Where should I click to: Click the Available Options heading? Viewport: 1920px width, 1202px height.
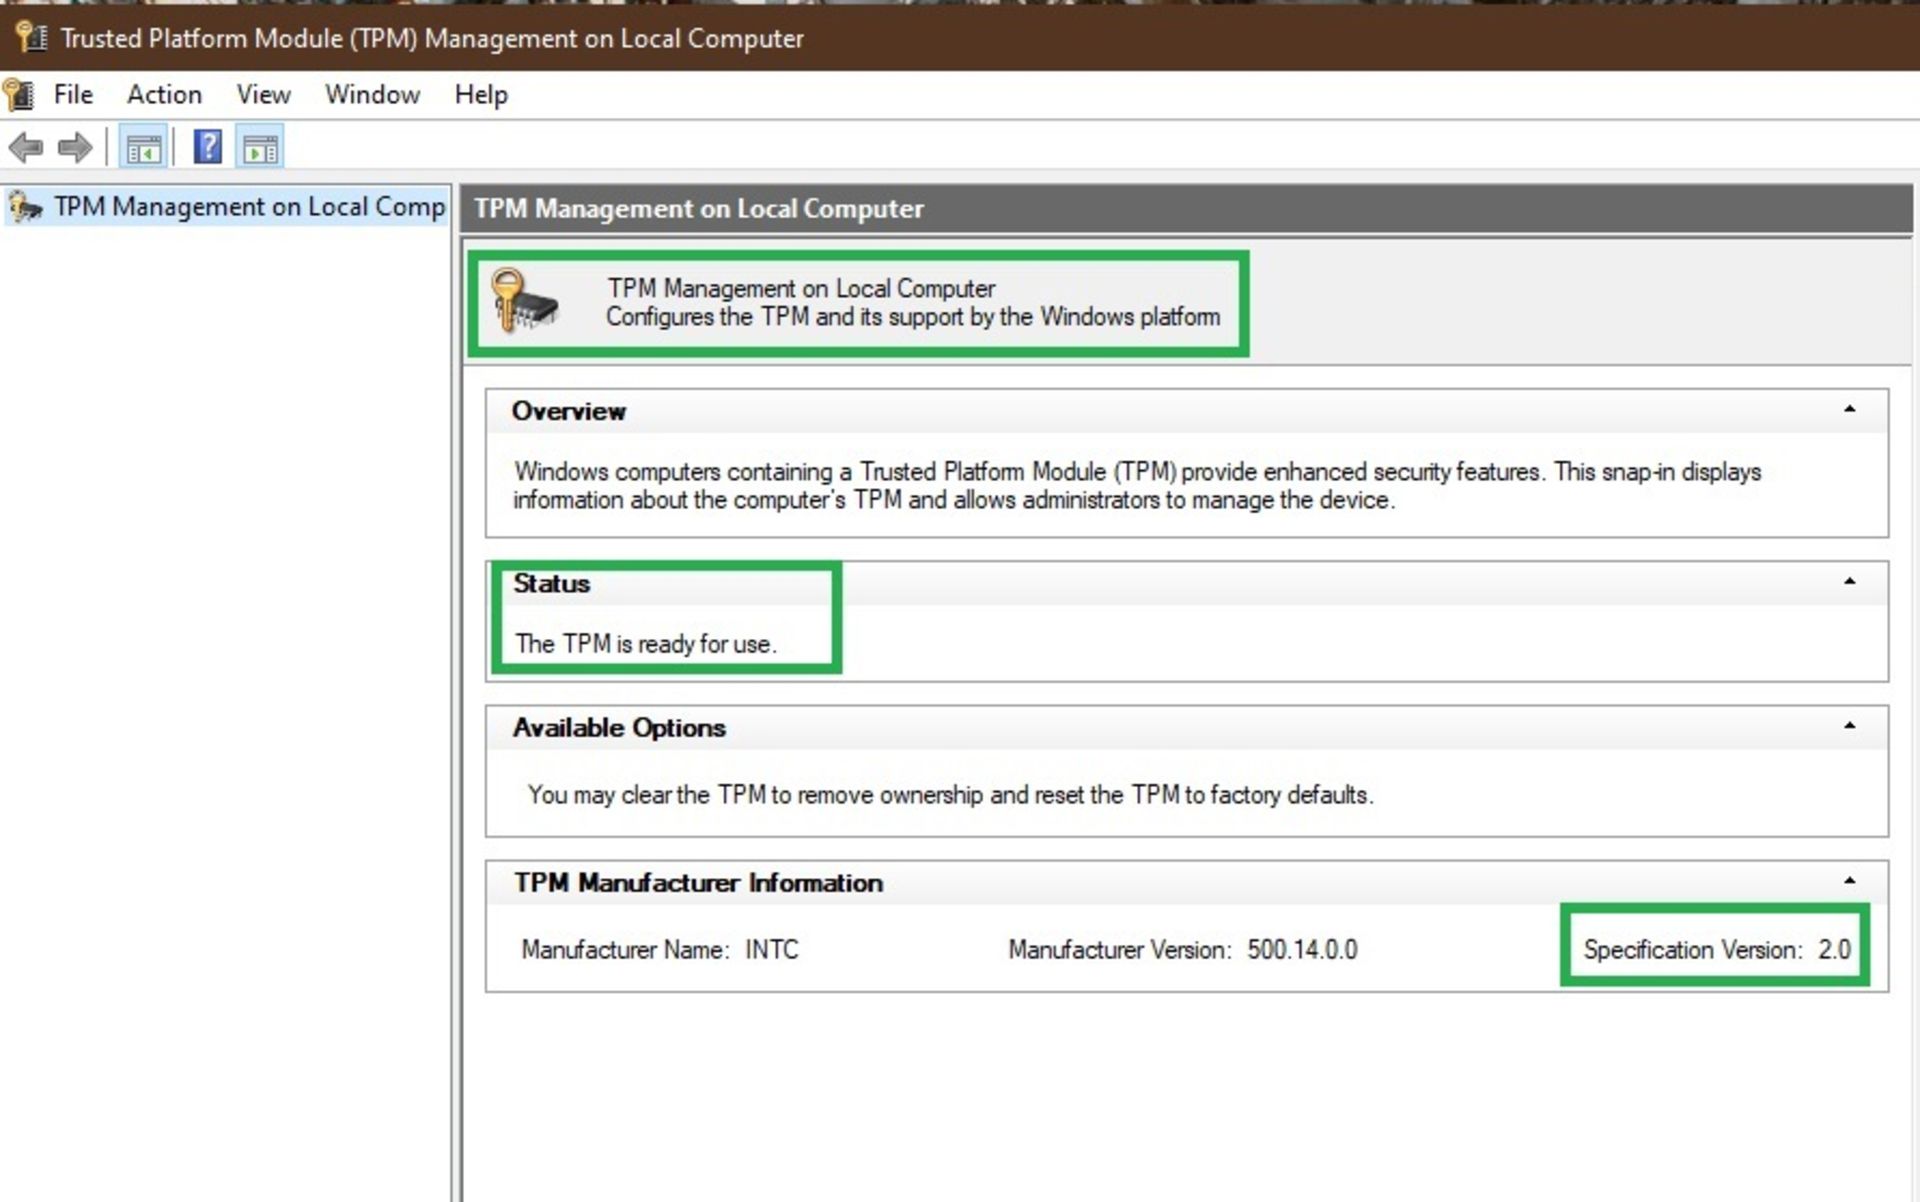(619, 728)
